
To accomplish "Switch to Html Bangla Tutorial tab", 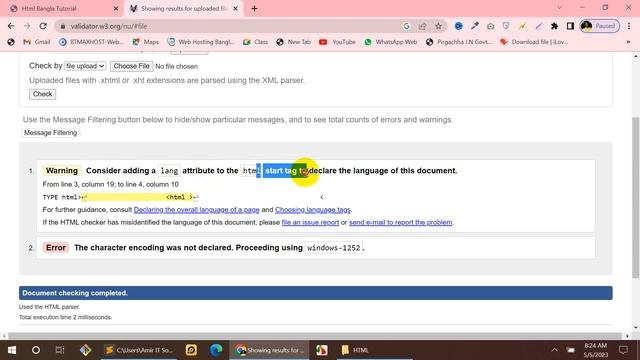I will click(61, 9).
